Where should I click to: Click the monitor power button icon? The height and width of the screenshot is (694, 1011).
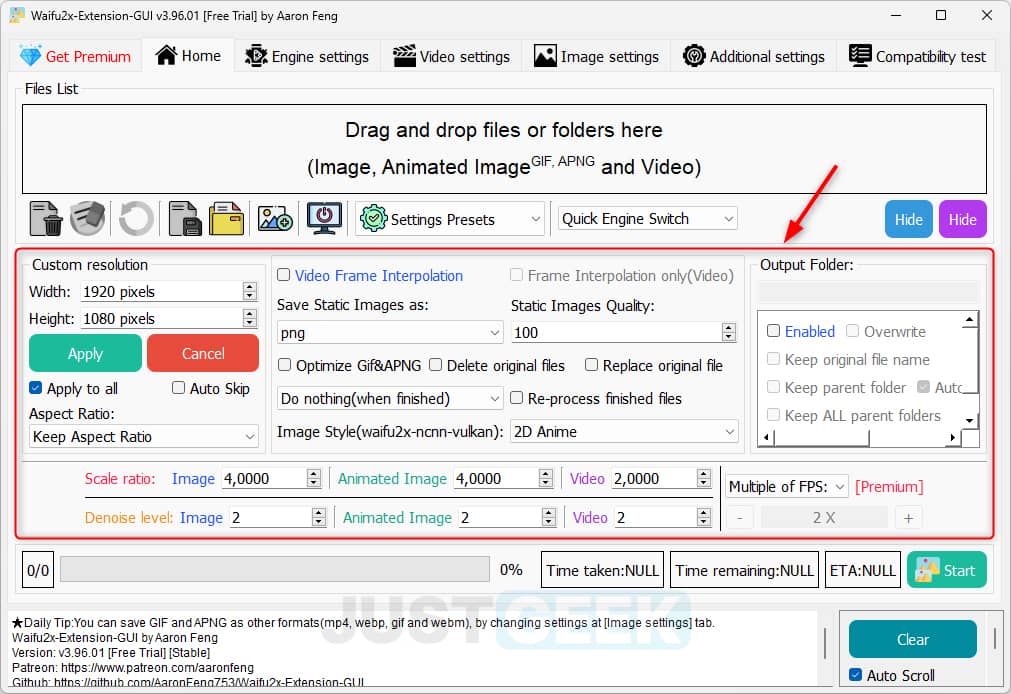(324, 219)
